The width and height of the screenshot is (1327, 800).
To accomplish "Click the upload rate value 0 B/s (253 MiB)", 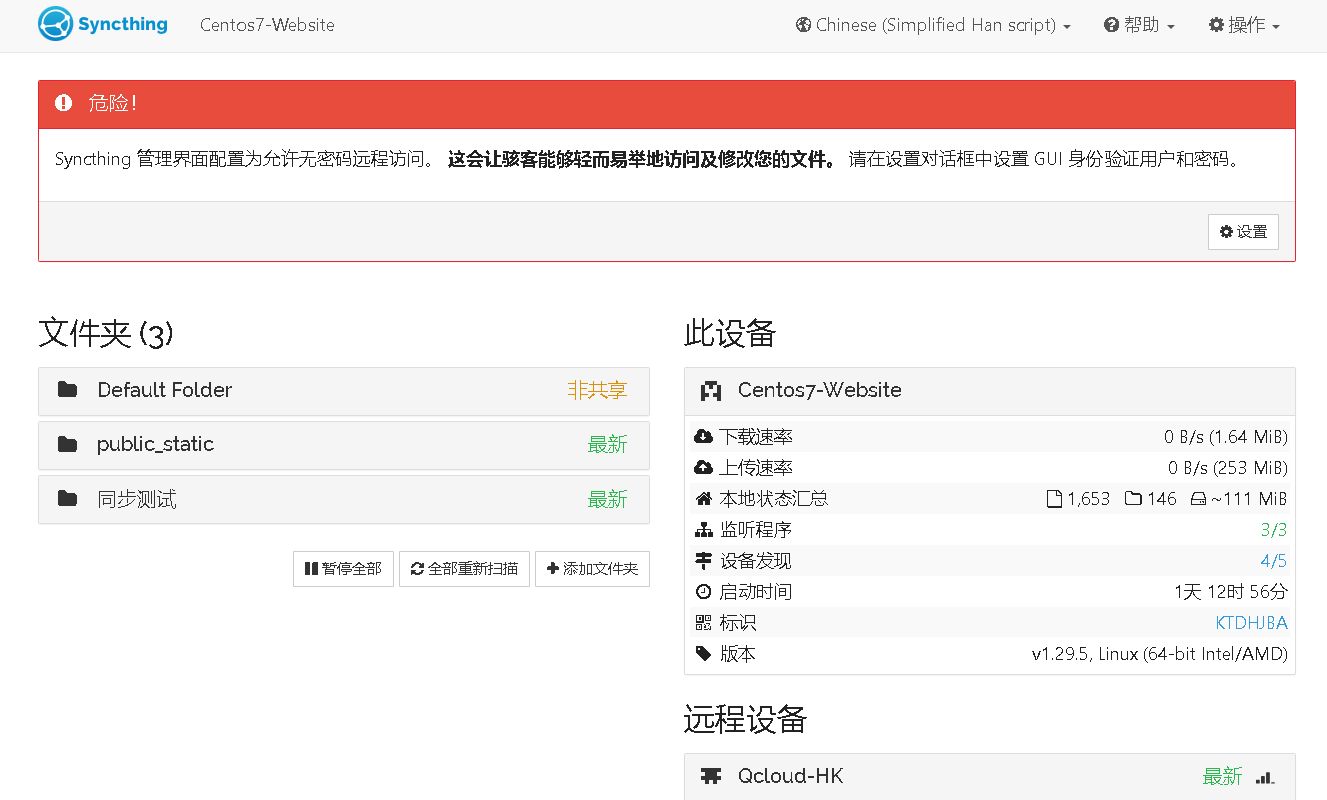I will pyautogui.click(x=1228, y=468).
